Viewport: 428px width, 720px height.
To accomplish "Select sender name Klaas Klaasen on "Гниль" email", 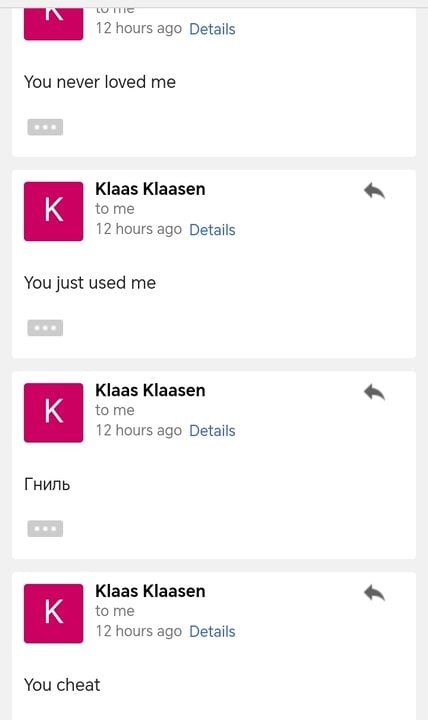I will (150, 390).
